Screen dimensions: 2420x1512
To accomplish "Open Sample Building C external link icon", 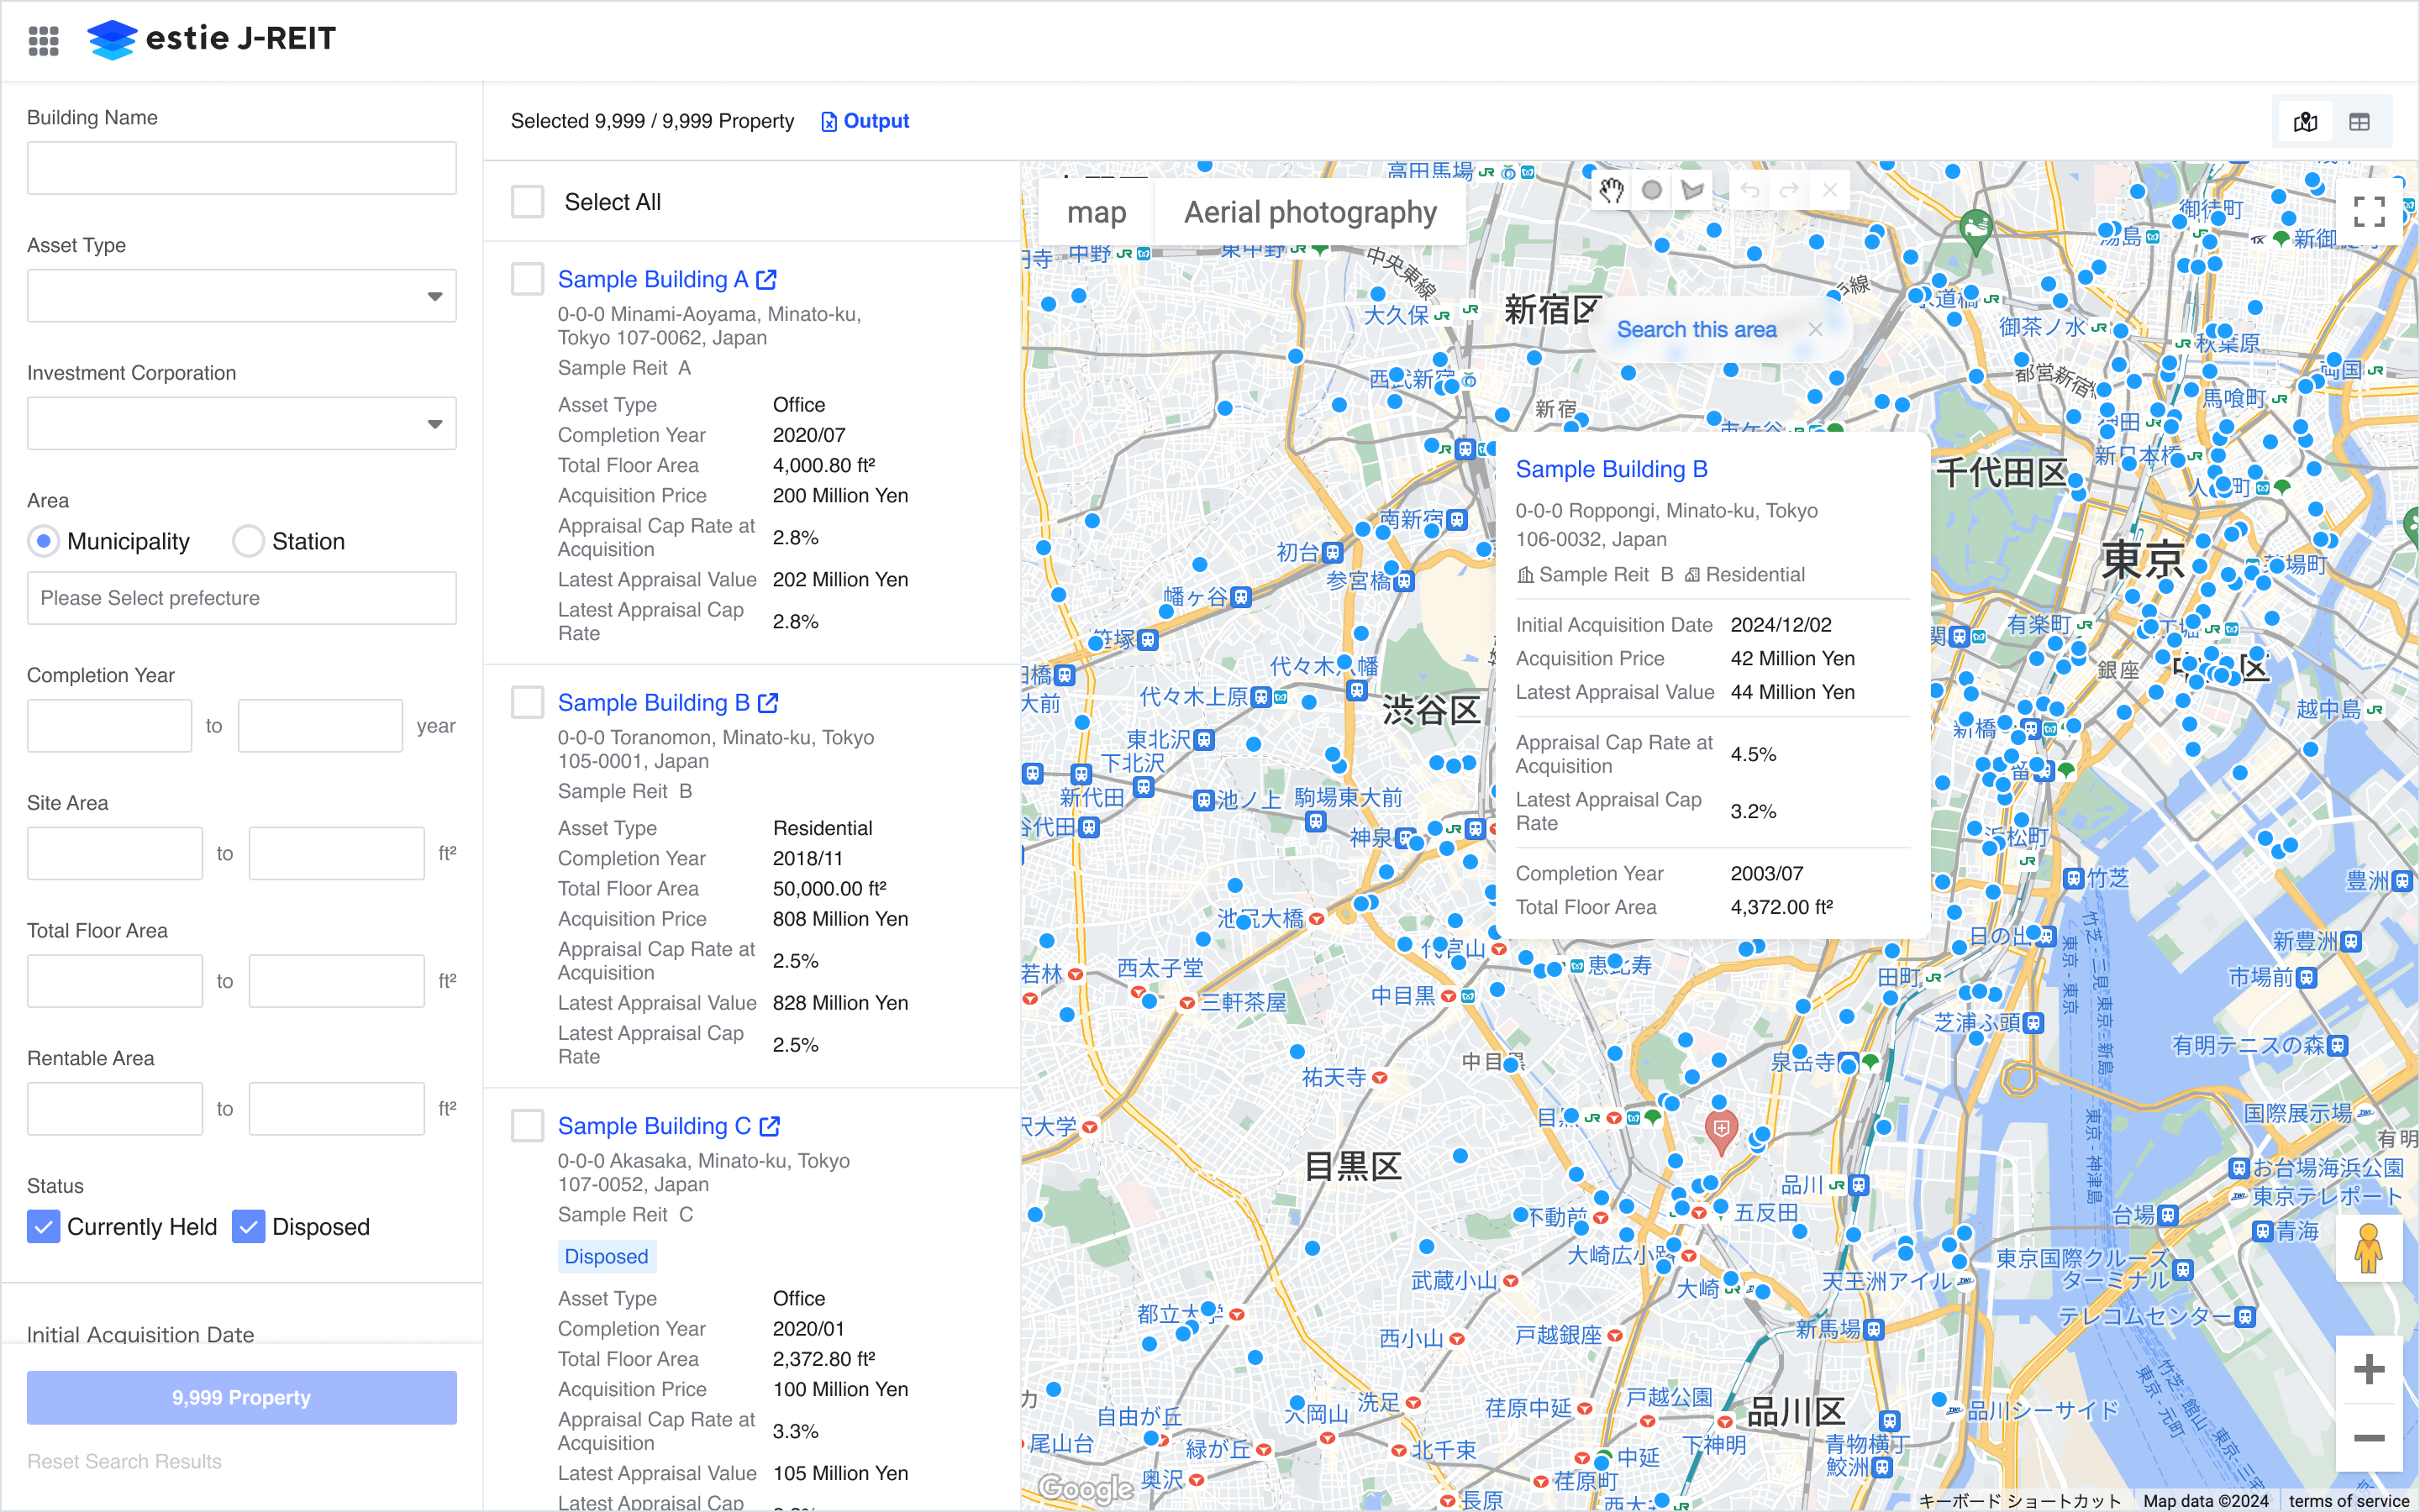I will pos(769,1126).
